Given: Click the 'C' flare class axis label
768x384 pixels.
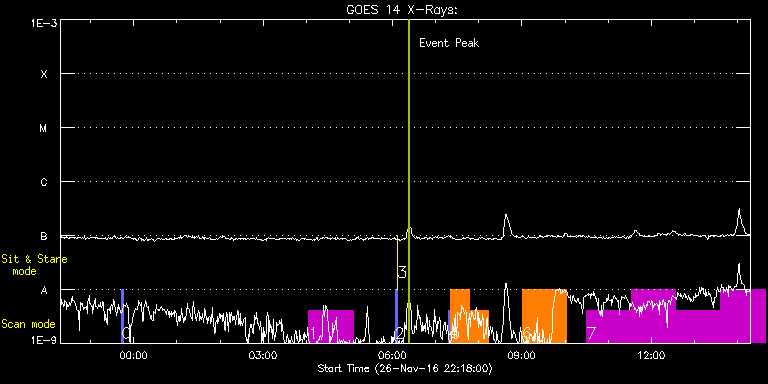Looking at the screenshot, I should (44, 182).
